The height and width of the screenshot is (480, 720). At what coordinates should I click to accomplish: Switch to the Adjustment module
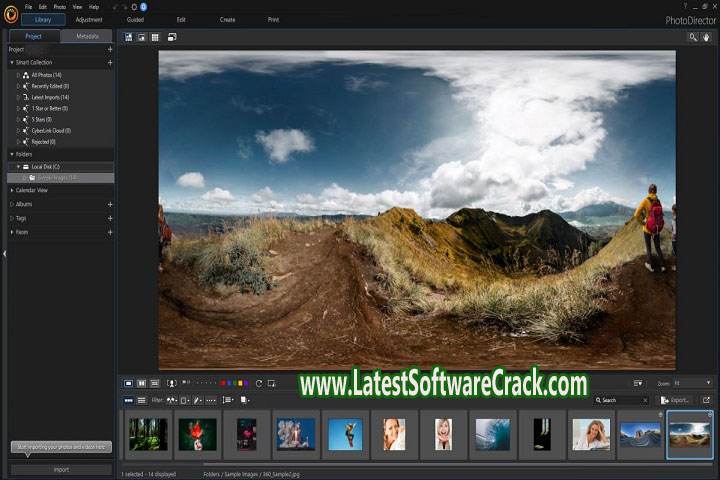[x=89, y=20]
